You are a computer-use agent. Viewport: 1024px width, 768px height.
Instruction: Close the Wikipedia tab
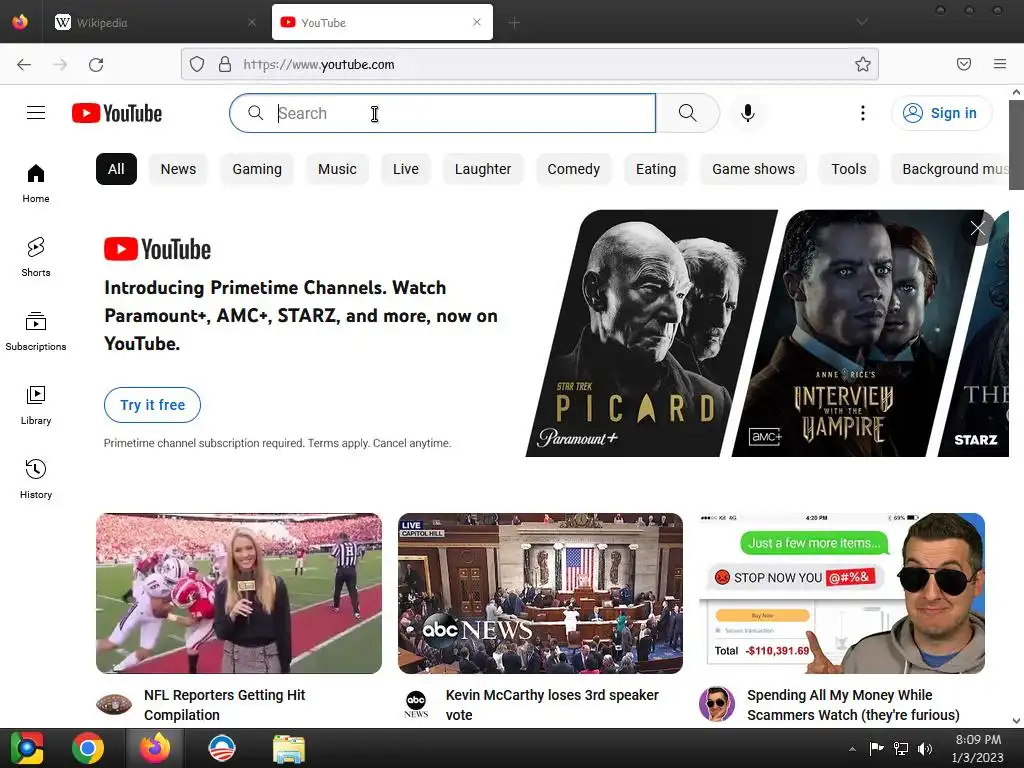click(251, 23)
